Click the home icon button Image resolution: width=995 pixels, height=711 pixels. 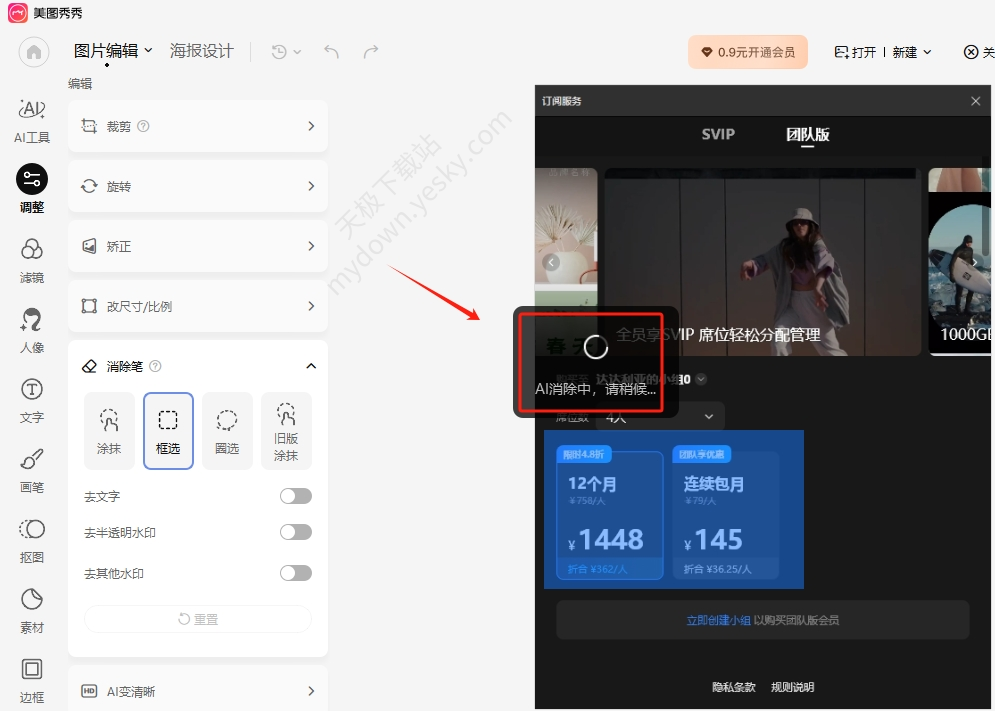click(x=34, y=52)
